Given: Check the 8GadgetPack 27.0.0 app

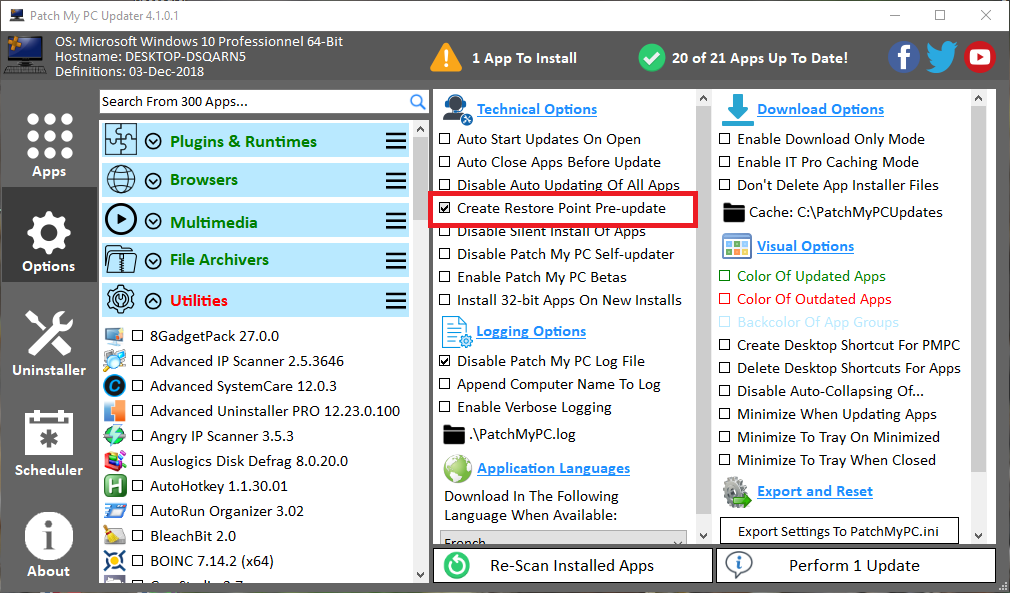Looking at the screenshot, I should 139,336.
